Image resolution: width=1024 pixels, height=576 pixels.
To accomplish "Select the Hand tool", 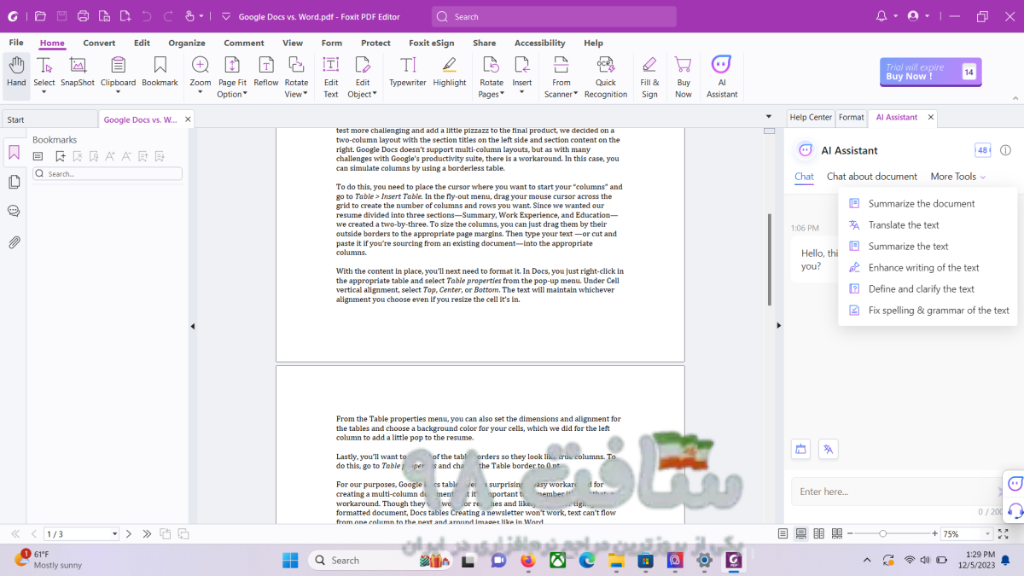I will point(16,71).
